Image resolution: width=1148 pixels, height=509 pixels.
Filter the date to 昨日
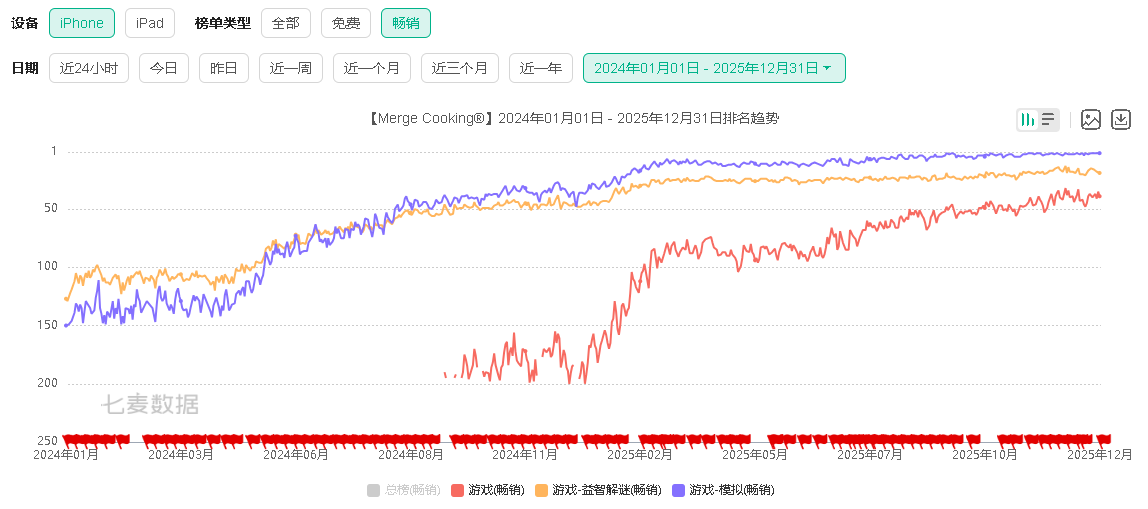pos(224,68)
